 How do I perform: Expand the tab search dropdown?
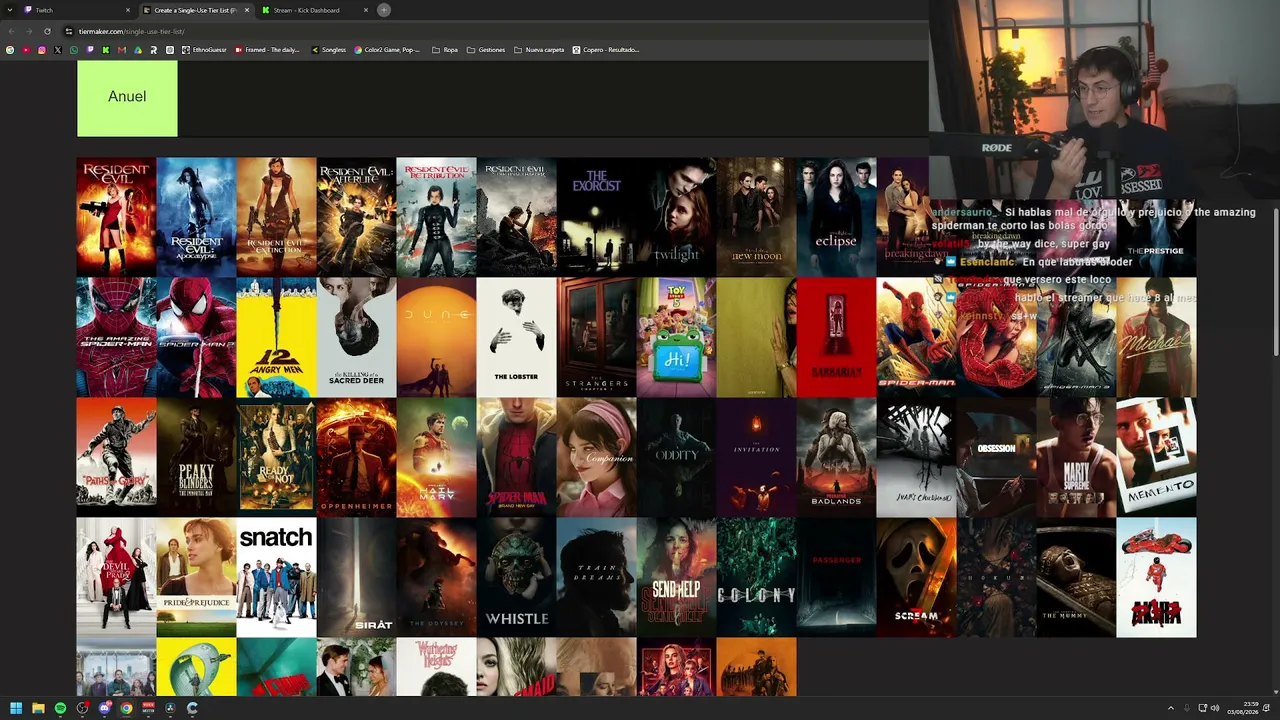[x=9, y=10]
